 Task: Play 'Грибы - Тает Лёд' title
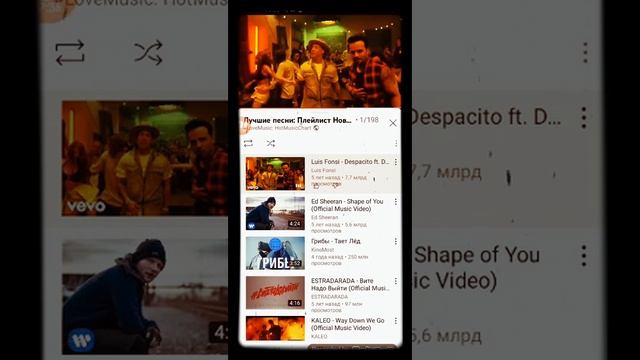coord(336,241)
